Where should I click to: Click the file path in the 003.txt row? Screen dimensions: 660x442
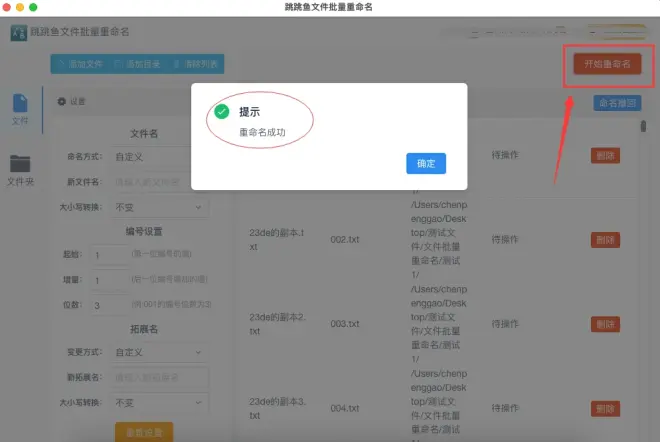(x=439, y=324)
